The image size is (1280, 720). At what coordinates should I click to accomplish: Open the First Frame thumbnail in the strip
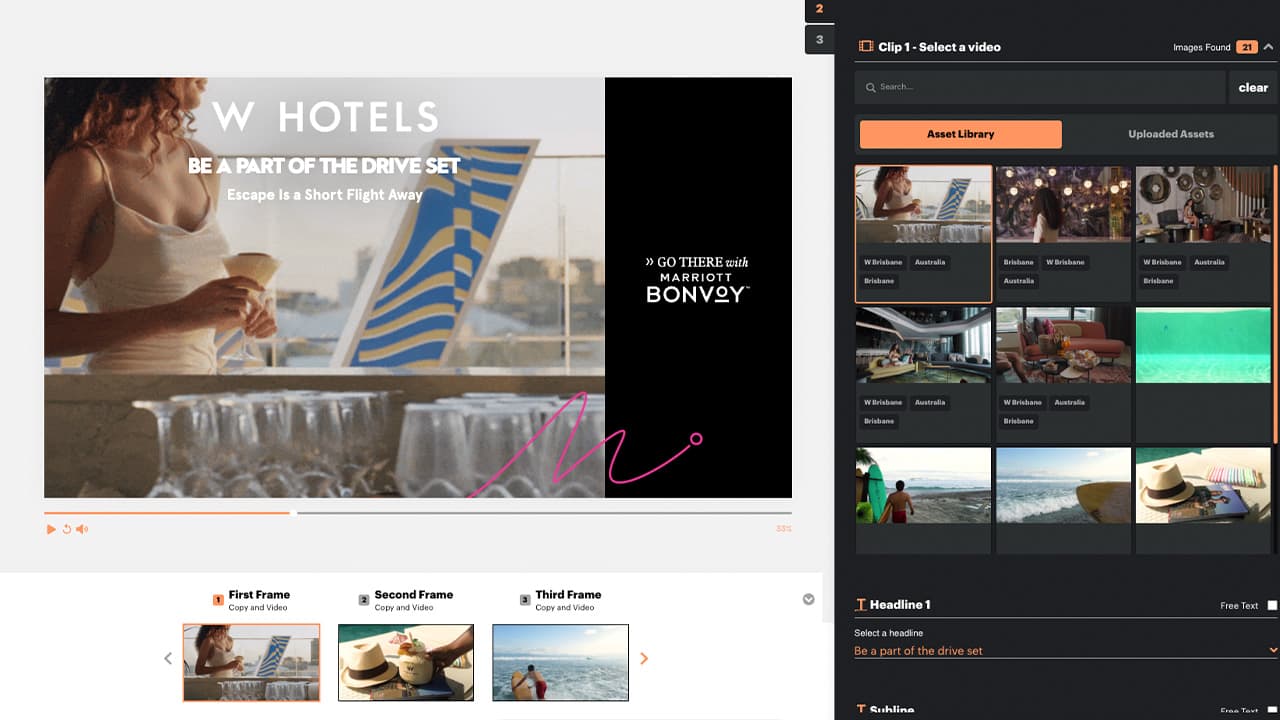[x=251, y=662]
